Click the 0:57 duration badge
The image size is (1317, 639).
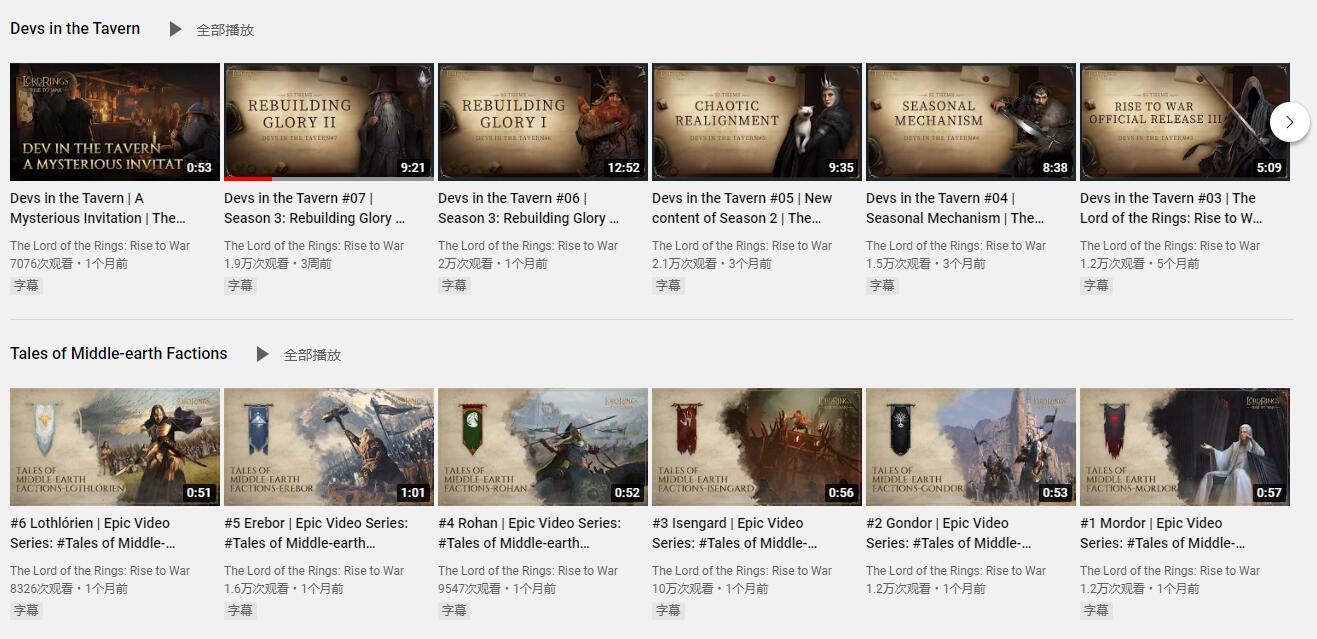click(x=1269, y=493)
